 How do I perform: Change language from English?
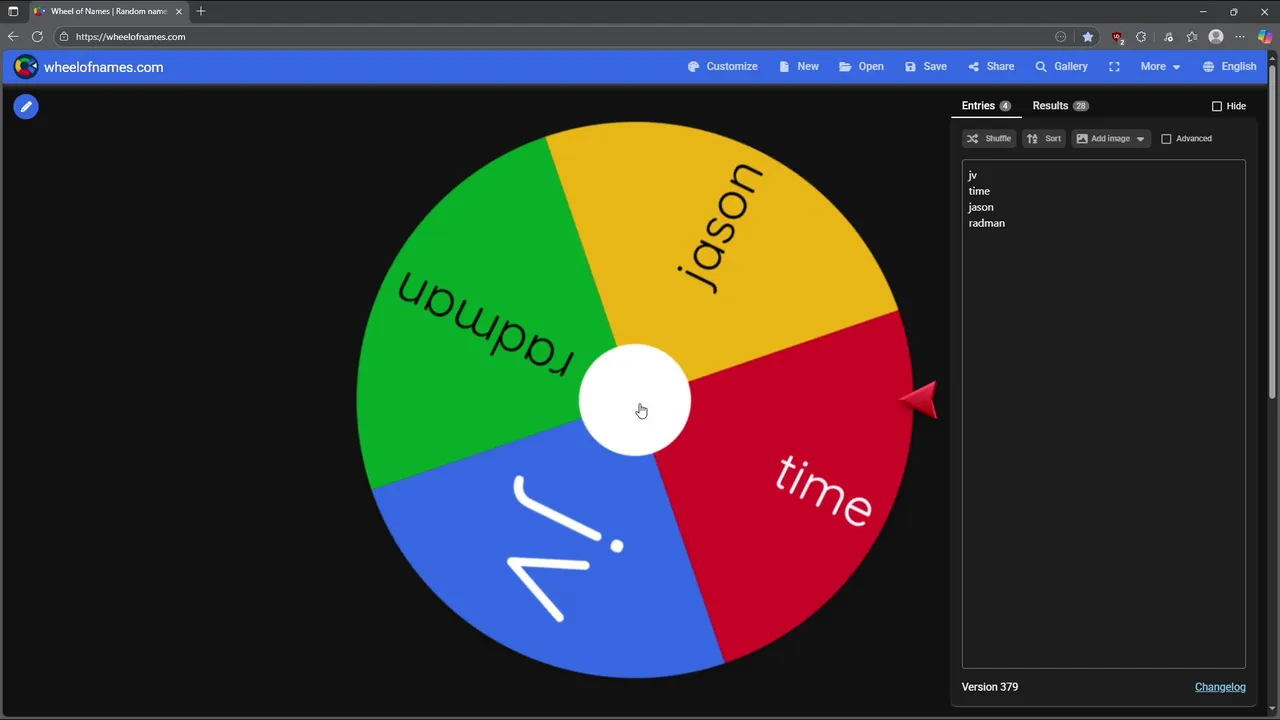1229,67
